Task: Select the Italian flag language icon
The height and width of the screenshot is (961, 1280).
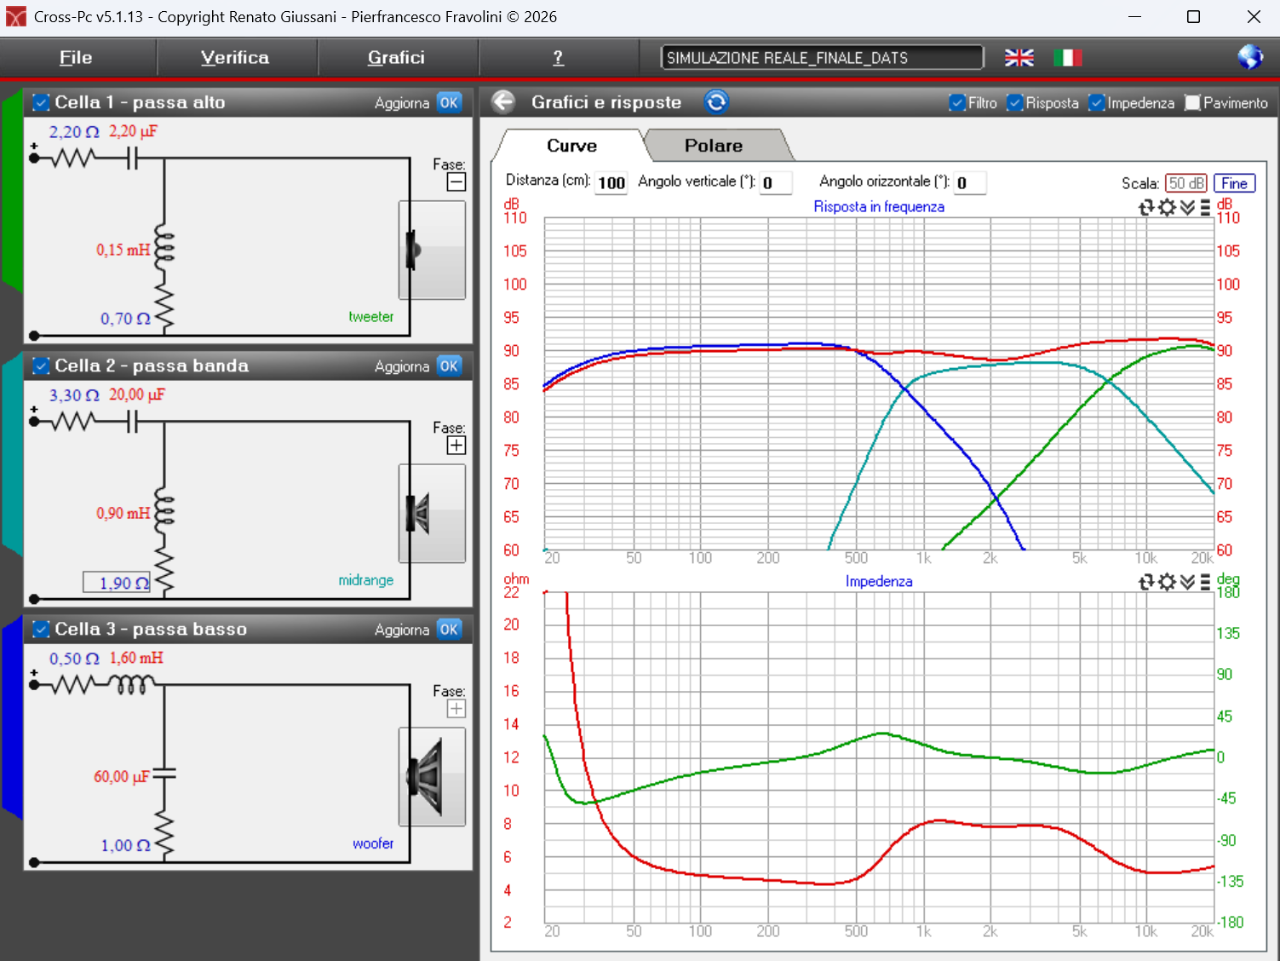Action: pyautogui.click(x=1067, y=58)
